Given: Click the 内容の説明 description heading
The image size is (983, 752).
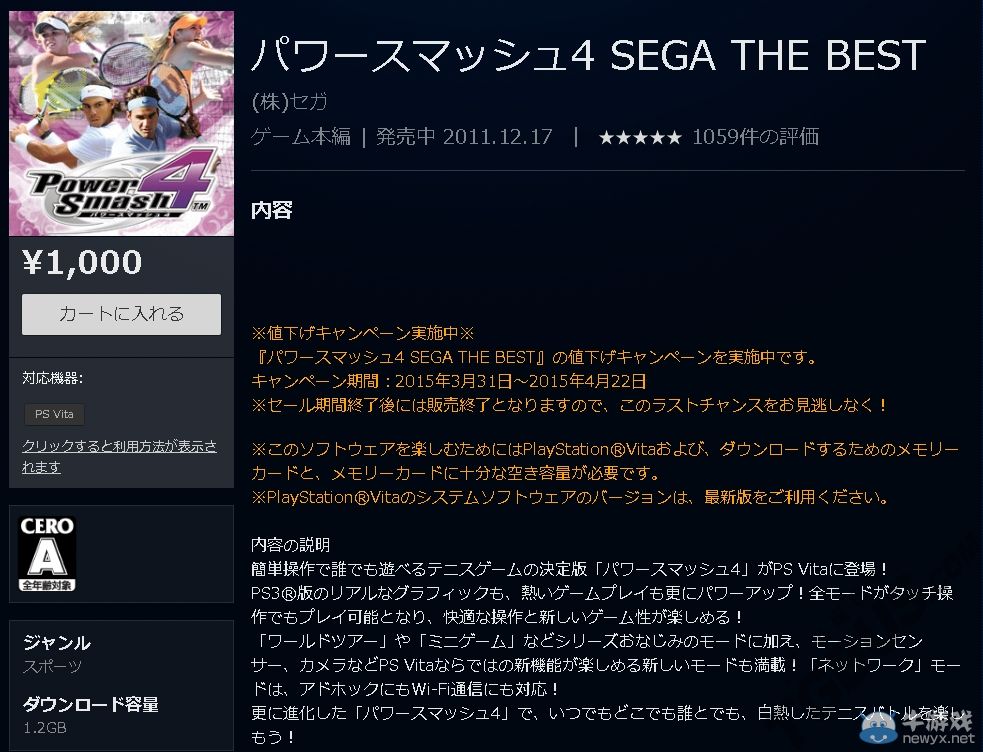Looking at the screenshot, I should [290, 545].
